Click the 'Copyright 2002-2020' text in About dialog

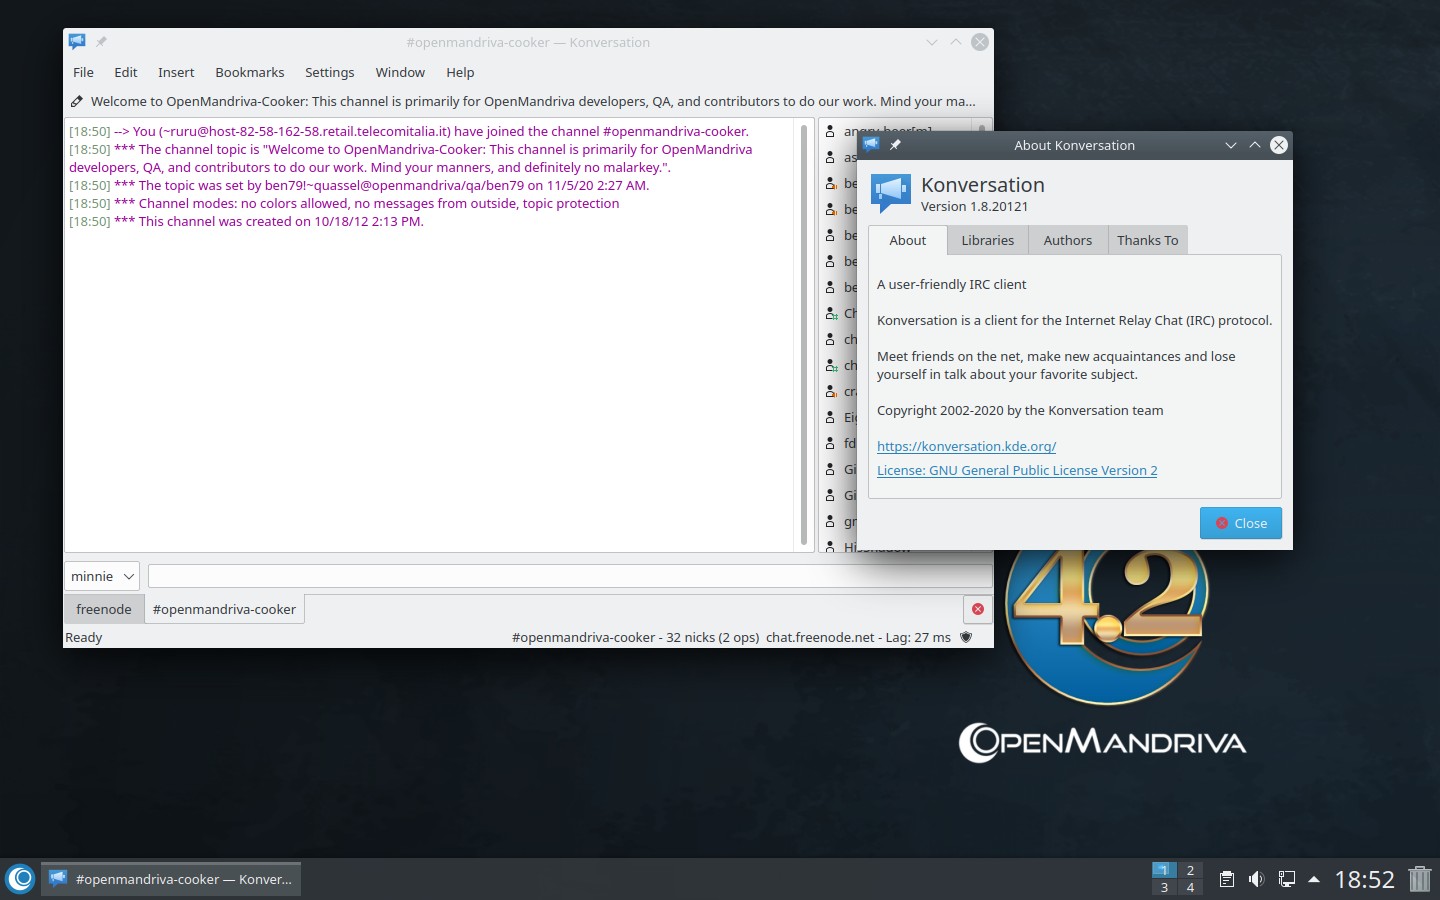[1020, 410]
